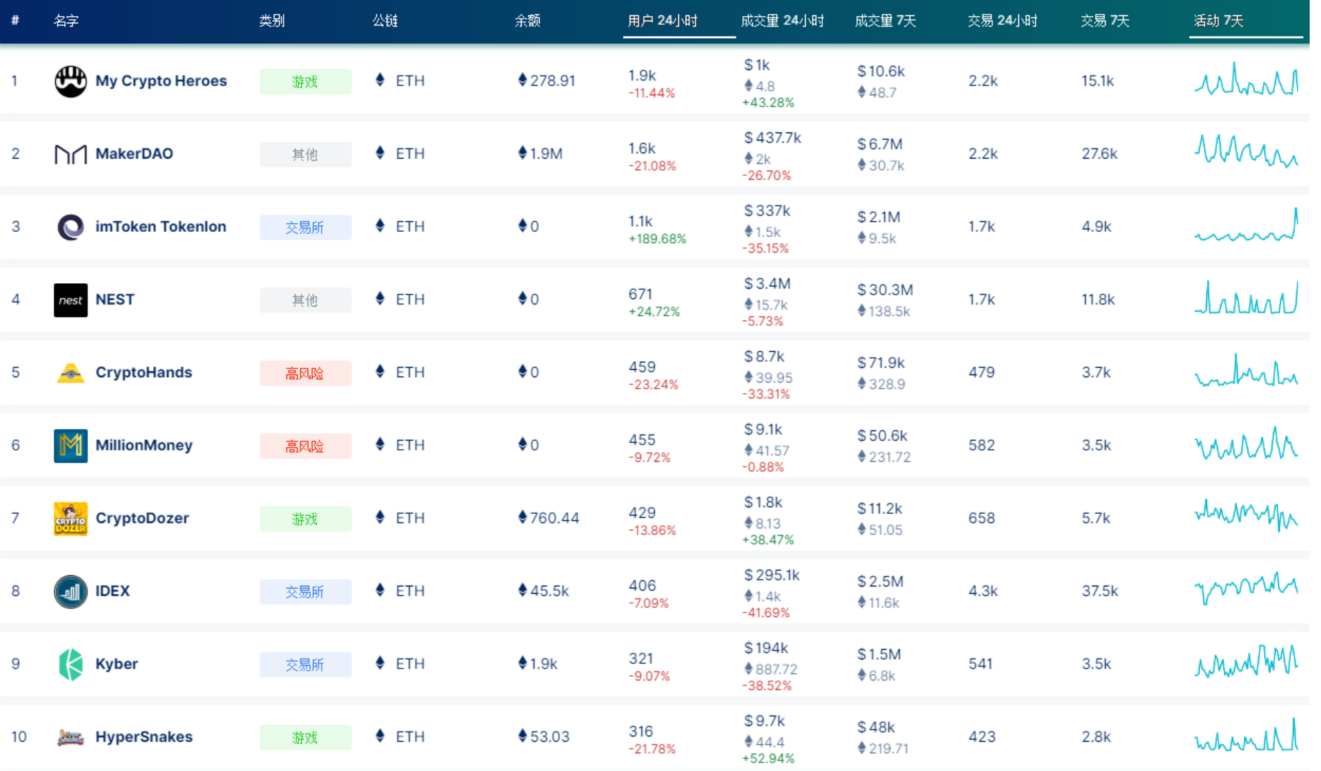This screenshot has width=1321, height=771.
Task: Click 高风险 tag in CryptoHands row
Action: [x=305, y=374]
